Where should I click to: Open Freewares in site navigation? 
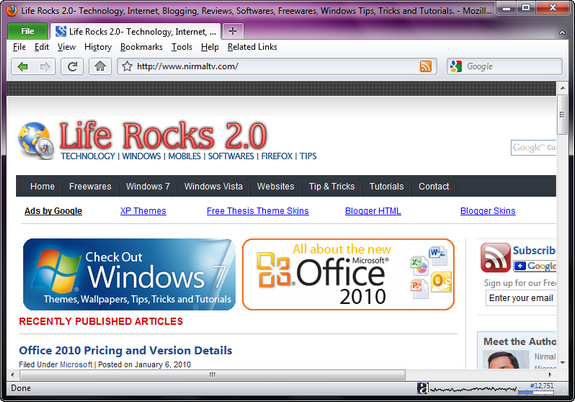(x=90, y=186)
